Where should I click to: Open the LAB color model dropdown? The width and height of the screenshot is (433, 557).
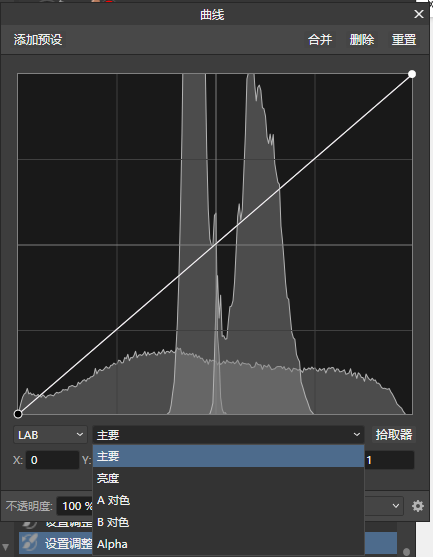(50, 435)
